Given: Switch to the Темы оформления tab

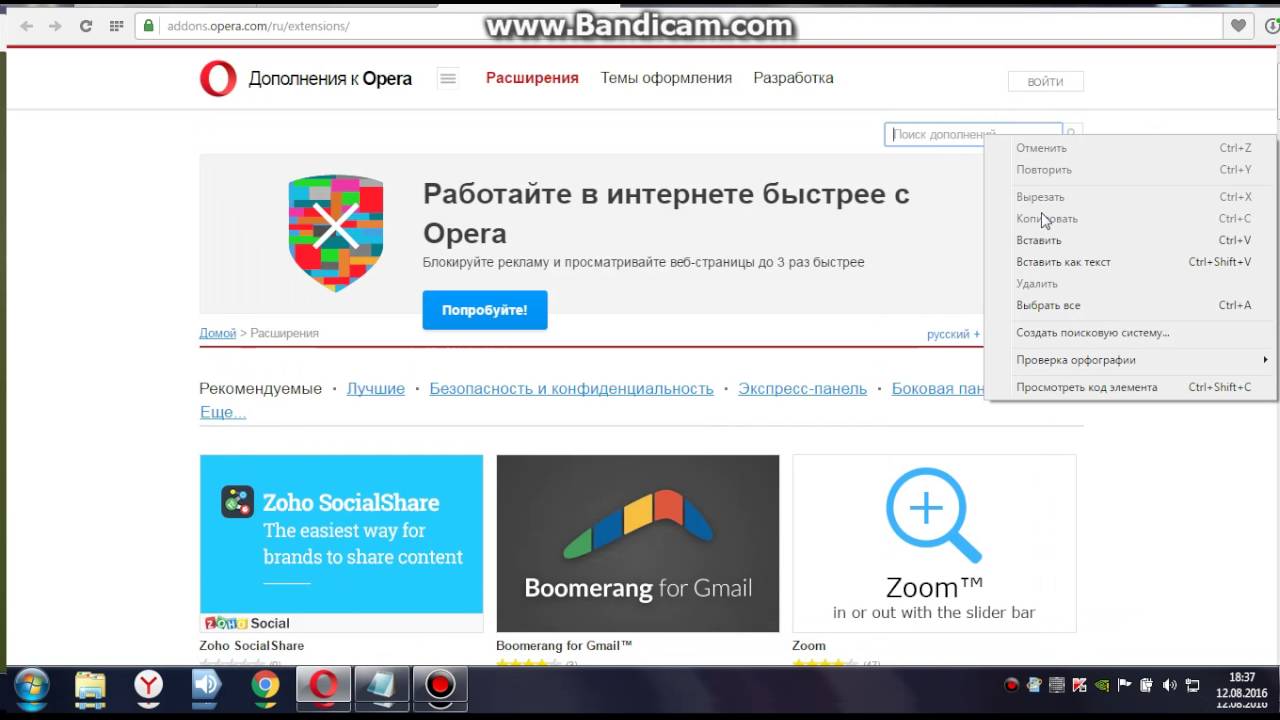Looking at the screenshot, I should coord(666,78).
